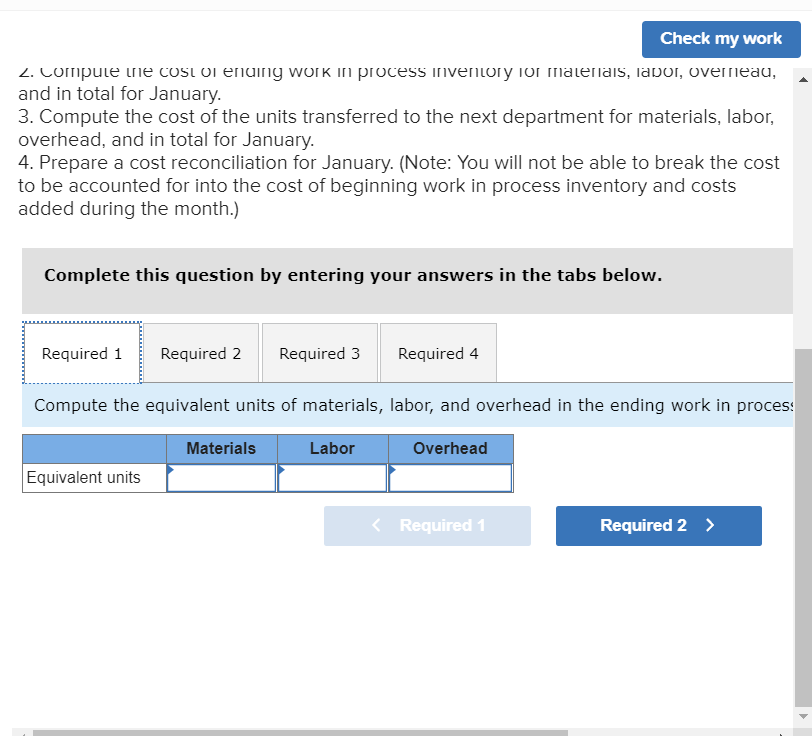812x736 pixels.
Task: Click the Materials column header
Action: tap(222, 449)
